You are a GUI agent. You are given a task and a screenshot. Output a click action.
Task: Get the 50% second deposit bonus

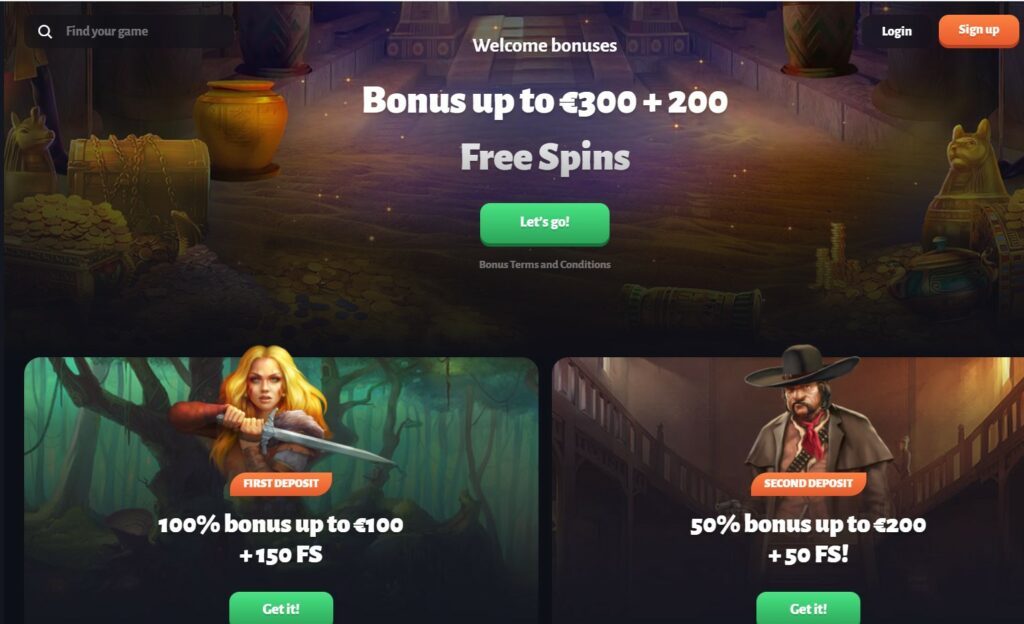808,608
